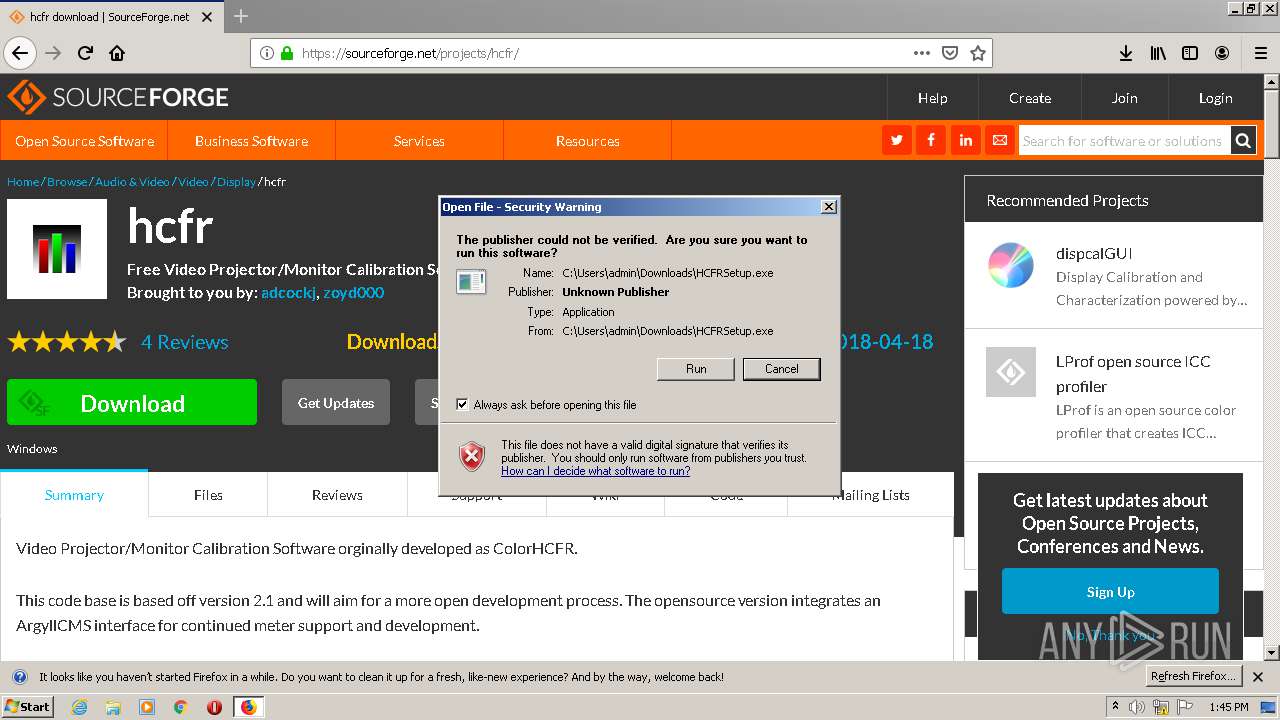Image resolution: width=1280 pixels, height=720 pixels.
Task: Click the Pocket save icon in address bar
Action: coord(950,53)
